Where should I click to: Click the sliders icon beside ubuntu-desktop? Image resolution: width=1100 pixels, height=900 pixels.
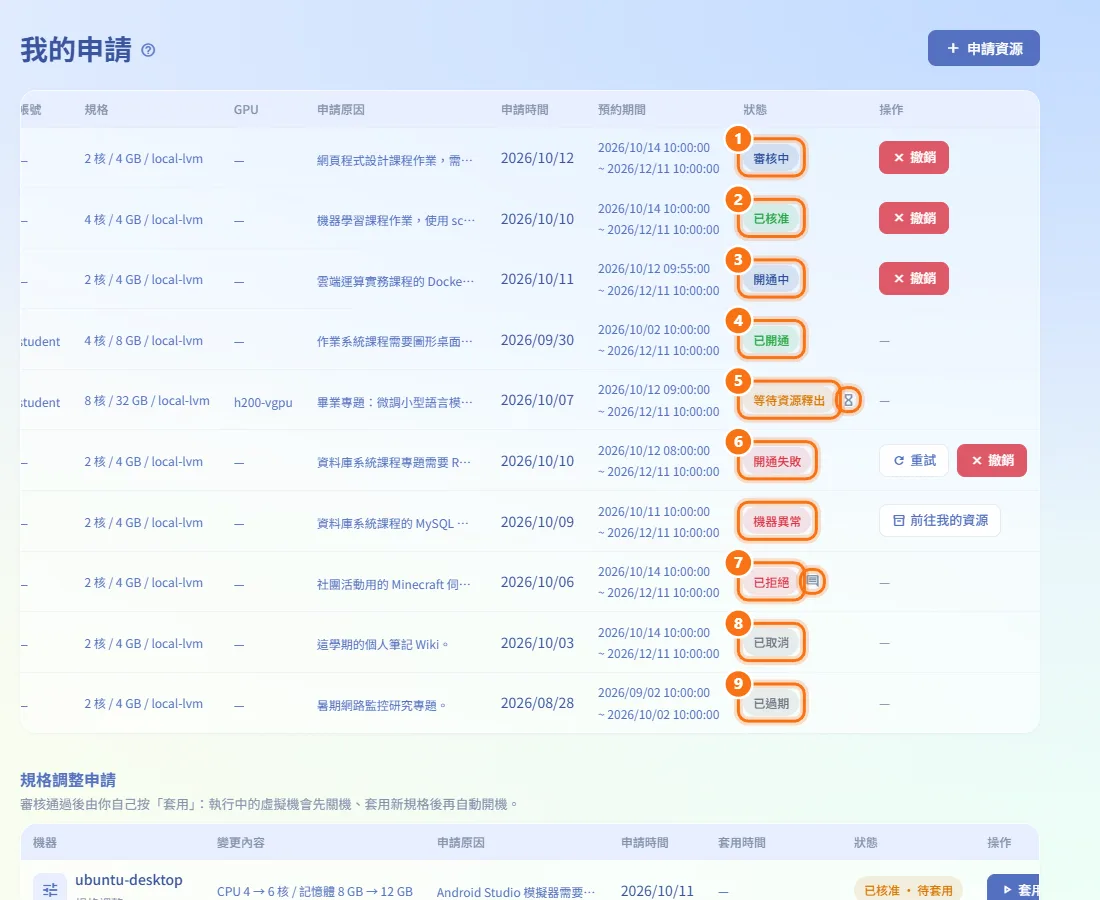point(50,889)
